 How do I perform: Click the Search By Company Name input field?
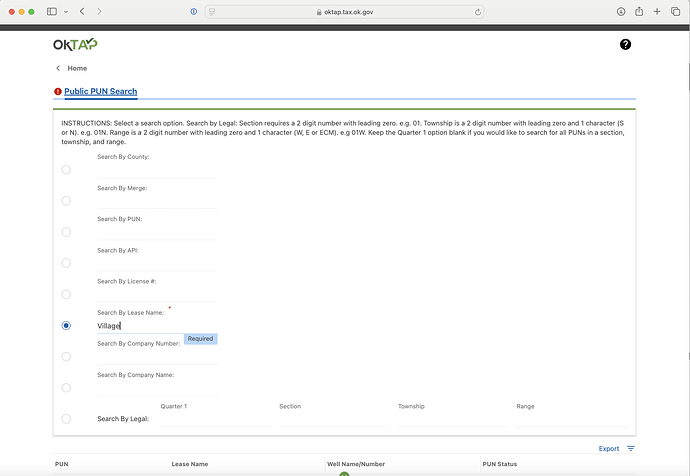pos(158,388)
